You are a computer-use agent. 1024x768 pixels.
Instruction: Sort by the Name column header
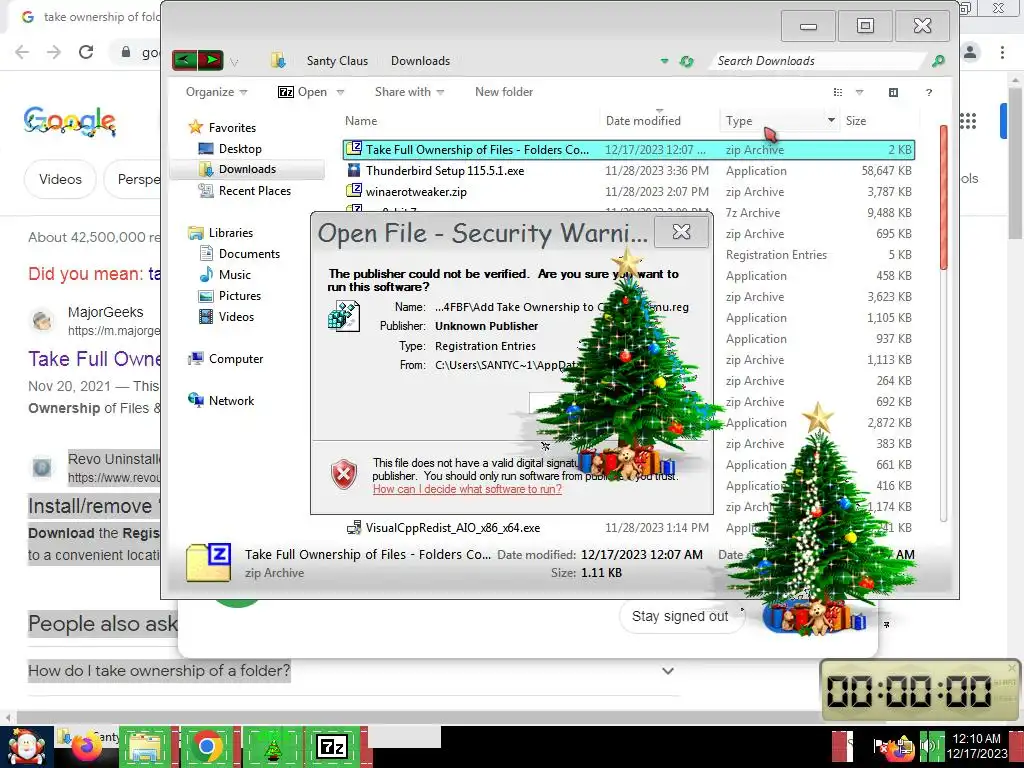tap(360, 121)
